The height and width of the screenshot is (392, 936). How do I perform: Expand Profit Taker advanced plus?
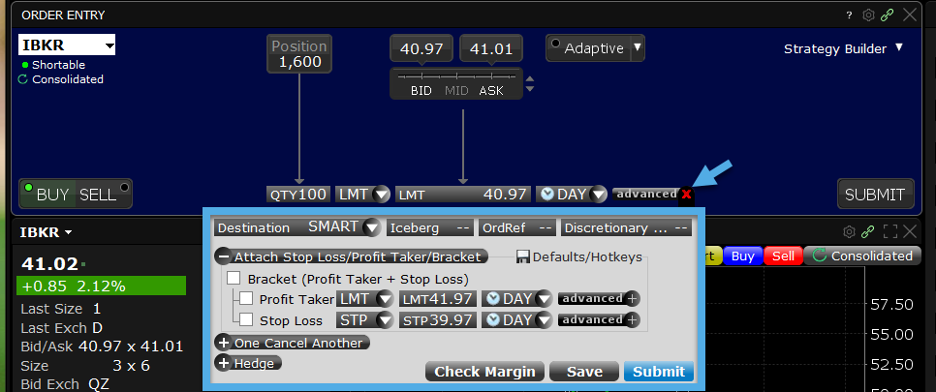632,298
